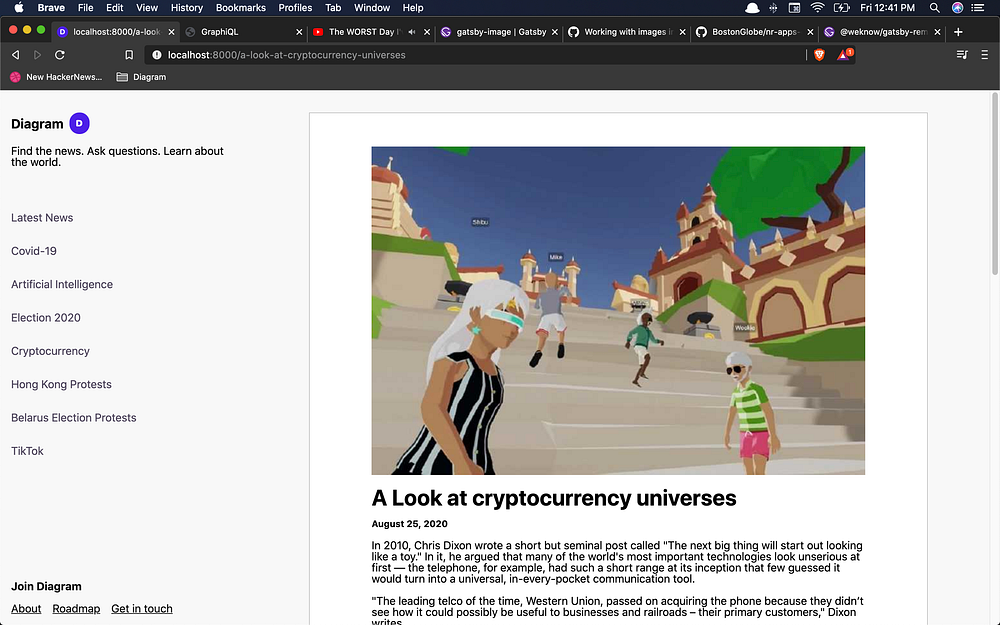Open the Brave hamburger menu
The image size is (1000, 625).
coord(985,55)
